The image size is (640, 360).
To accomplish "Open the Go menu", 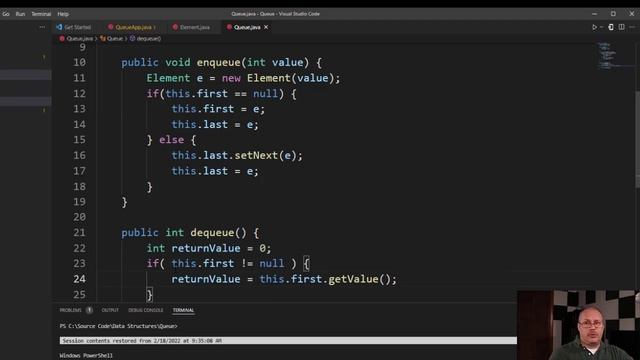I will click(x=6, y=14).
